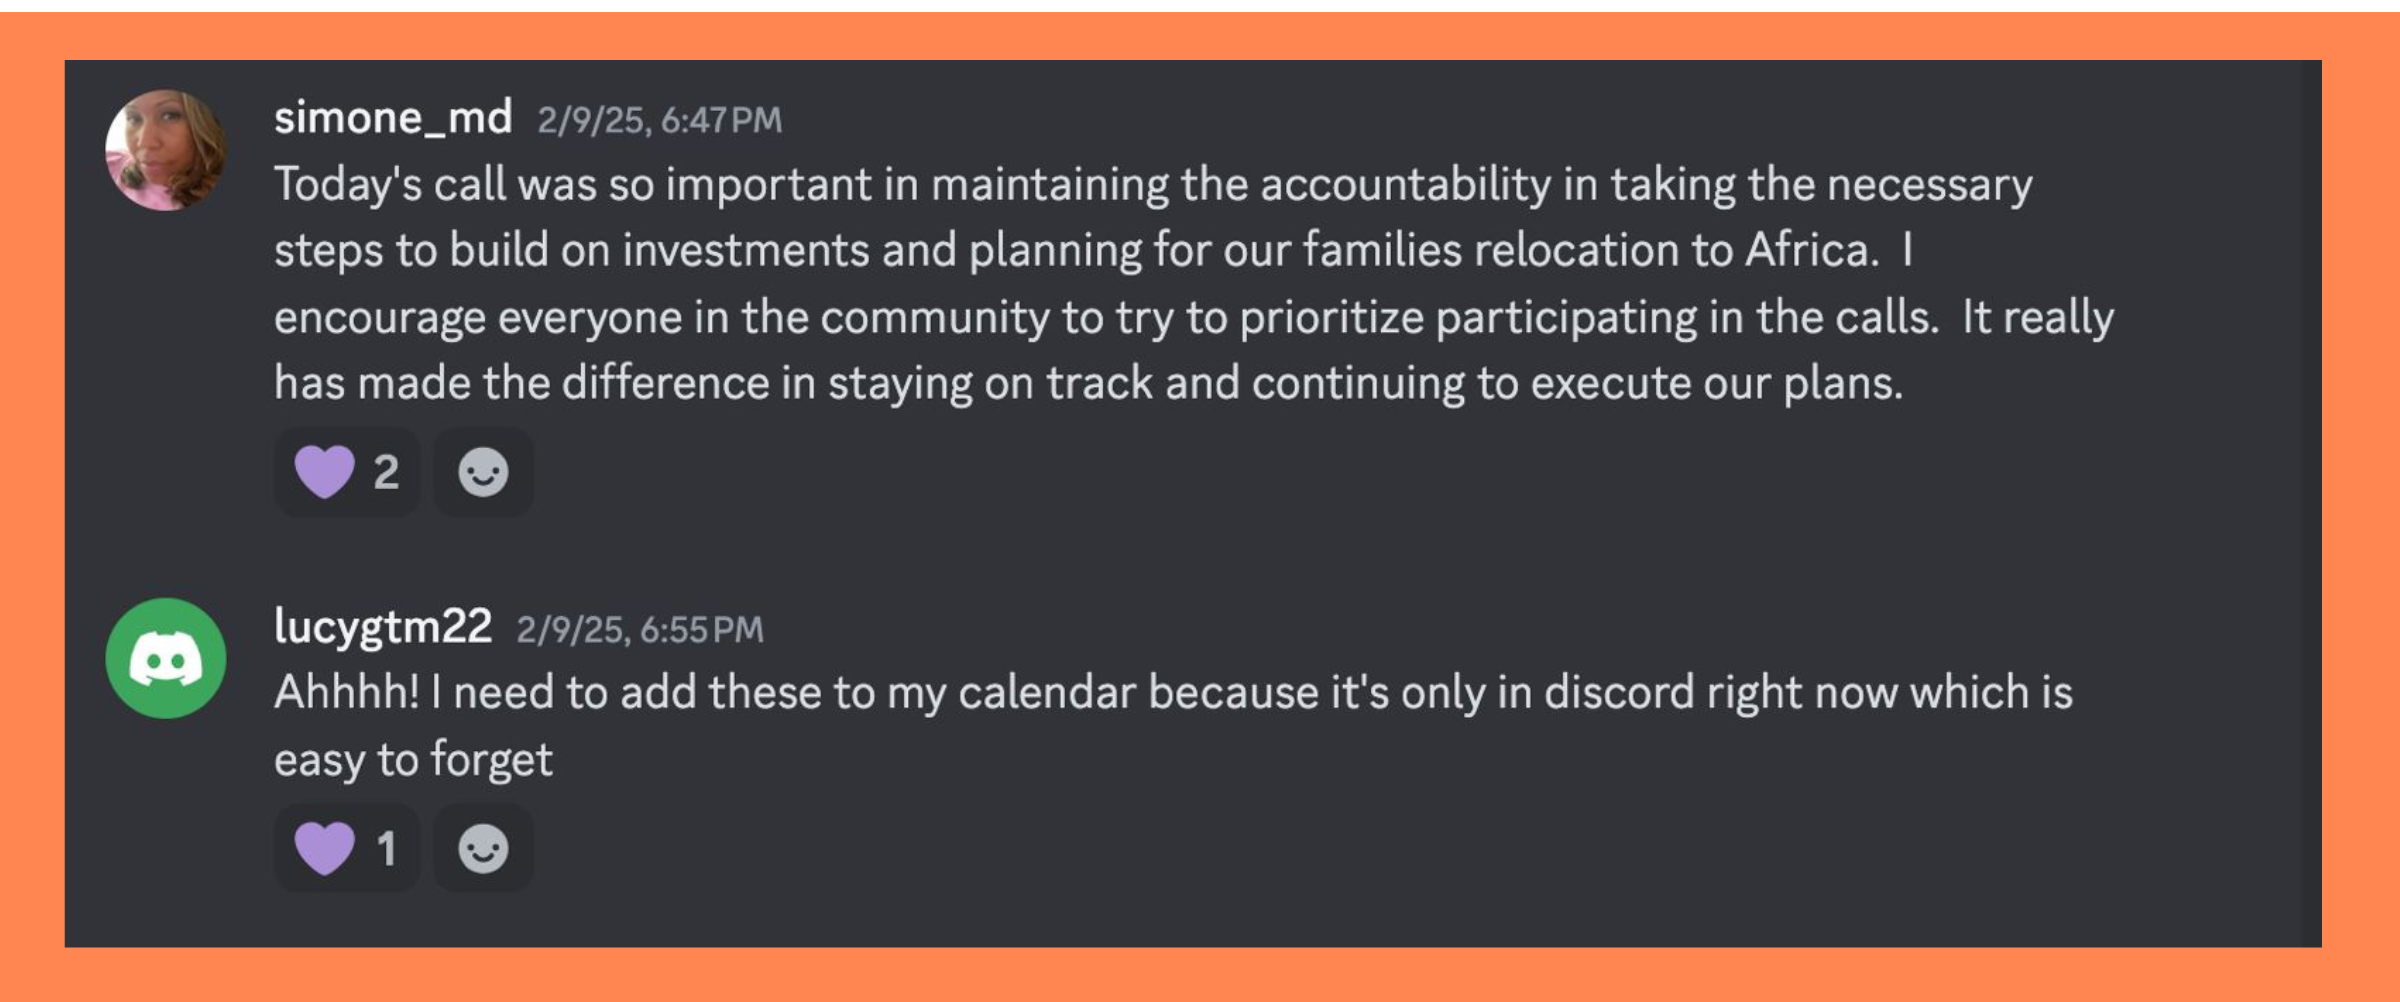This screenshot has width=2400, height=1002.
Task: Toggle purple heart reaction on simone_md's message
Action: point(325,472)
